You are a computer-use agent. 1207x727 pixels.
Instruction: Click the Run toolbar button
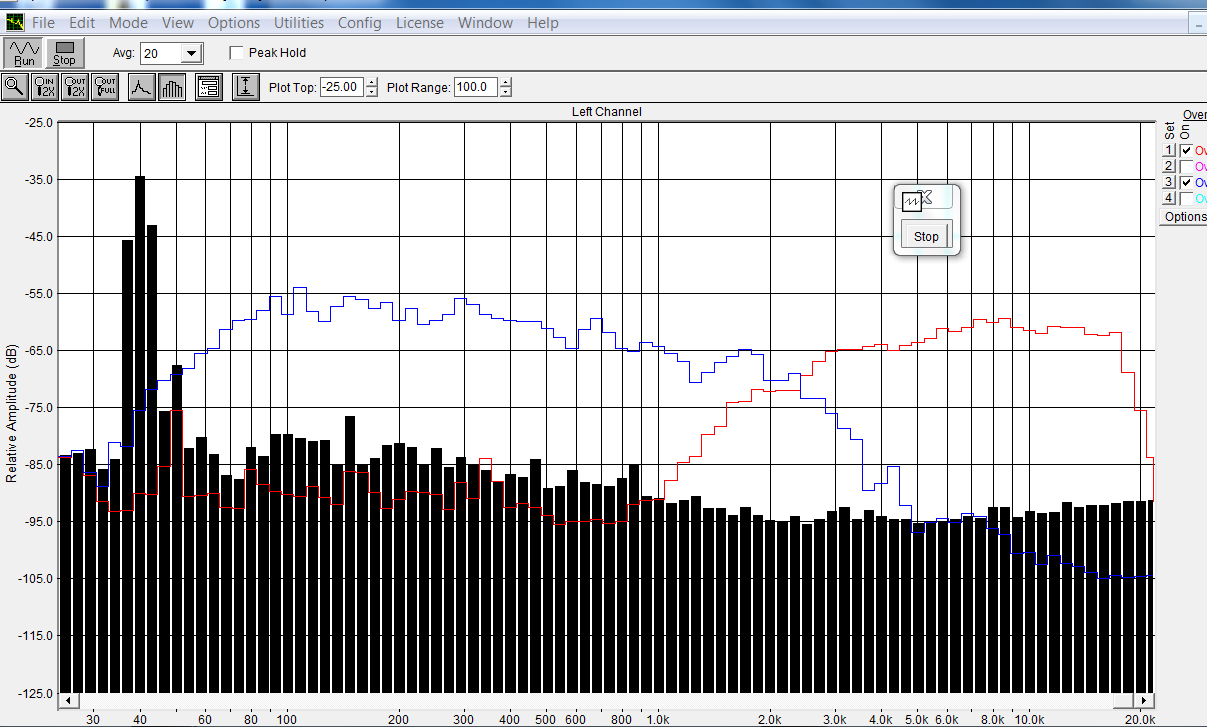[24, 53]
